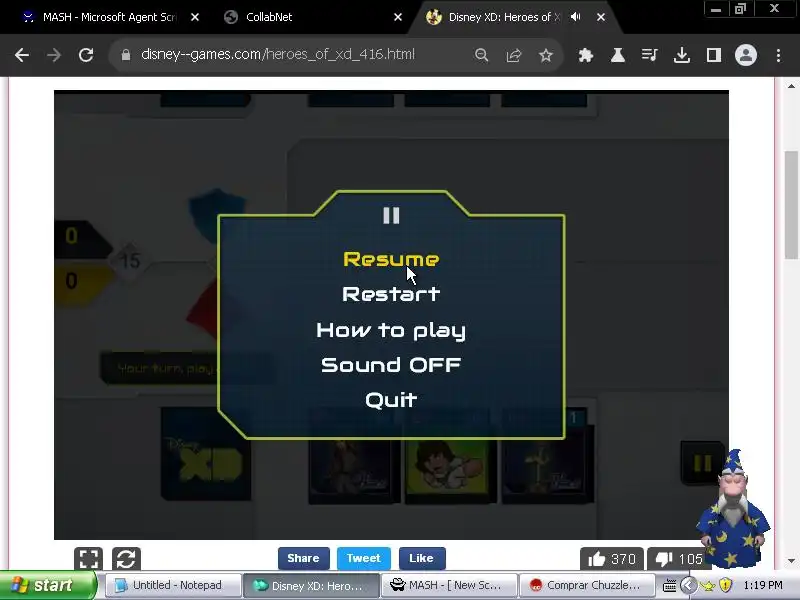The image size is (800, 600).
Task: Click the page scrollbar up arrow
Action: (791, 86)
